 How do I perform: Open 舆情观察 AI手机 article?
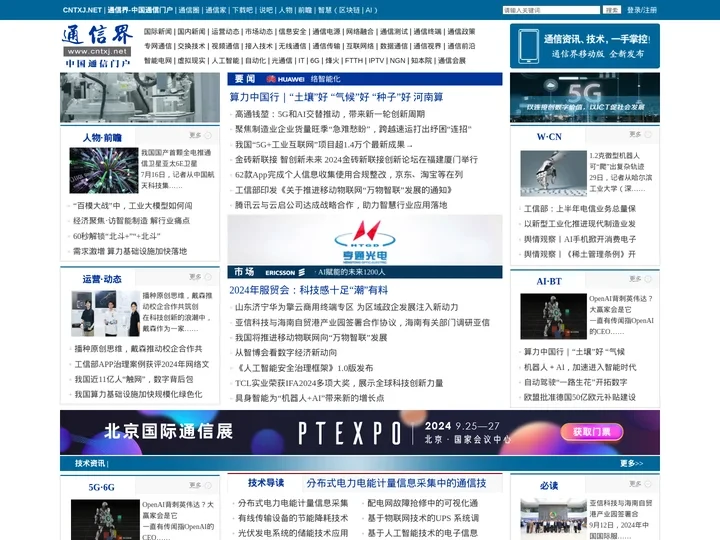[580, 239]
